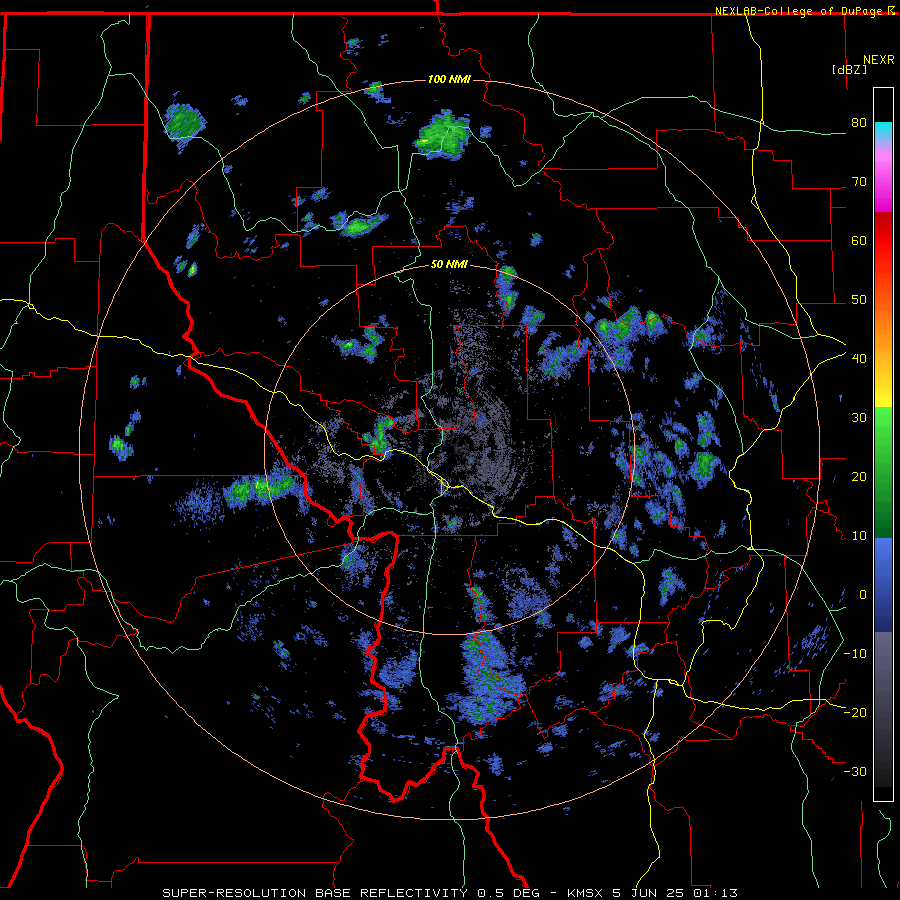
Task: Click the SUPER-RESOLUTION BASE REFLECTIVITY caption text
Action: (315, 893)
